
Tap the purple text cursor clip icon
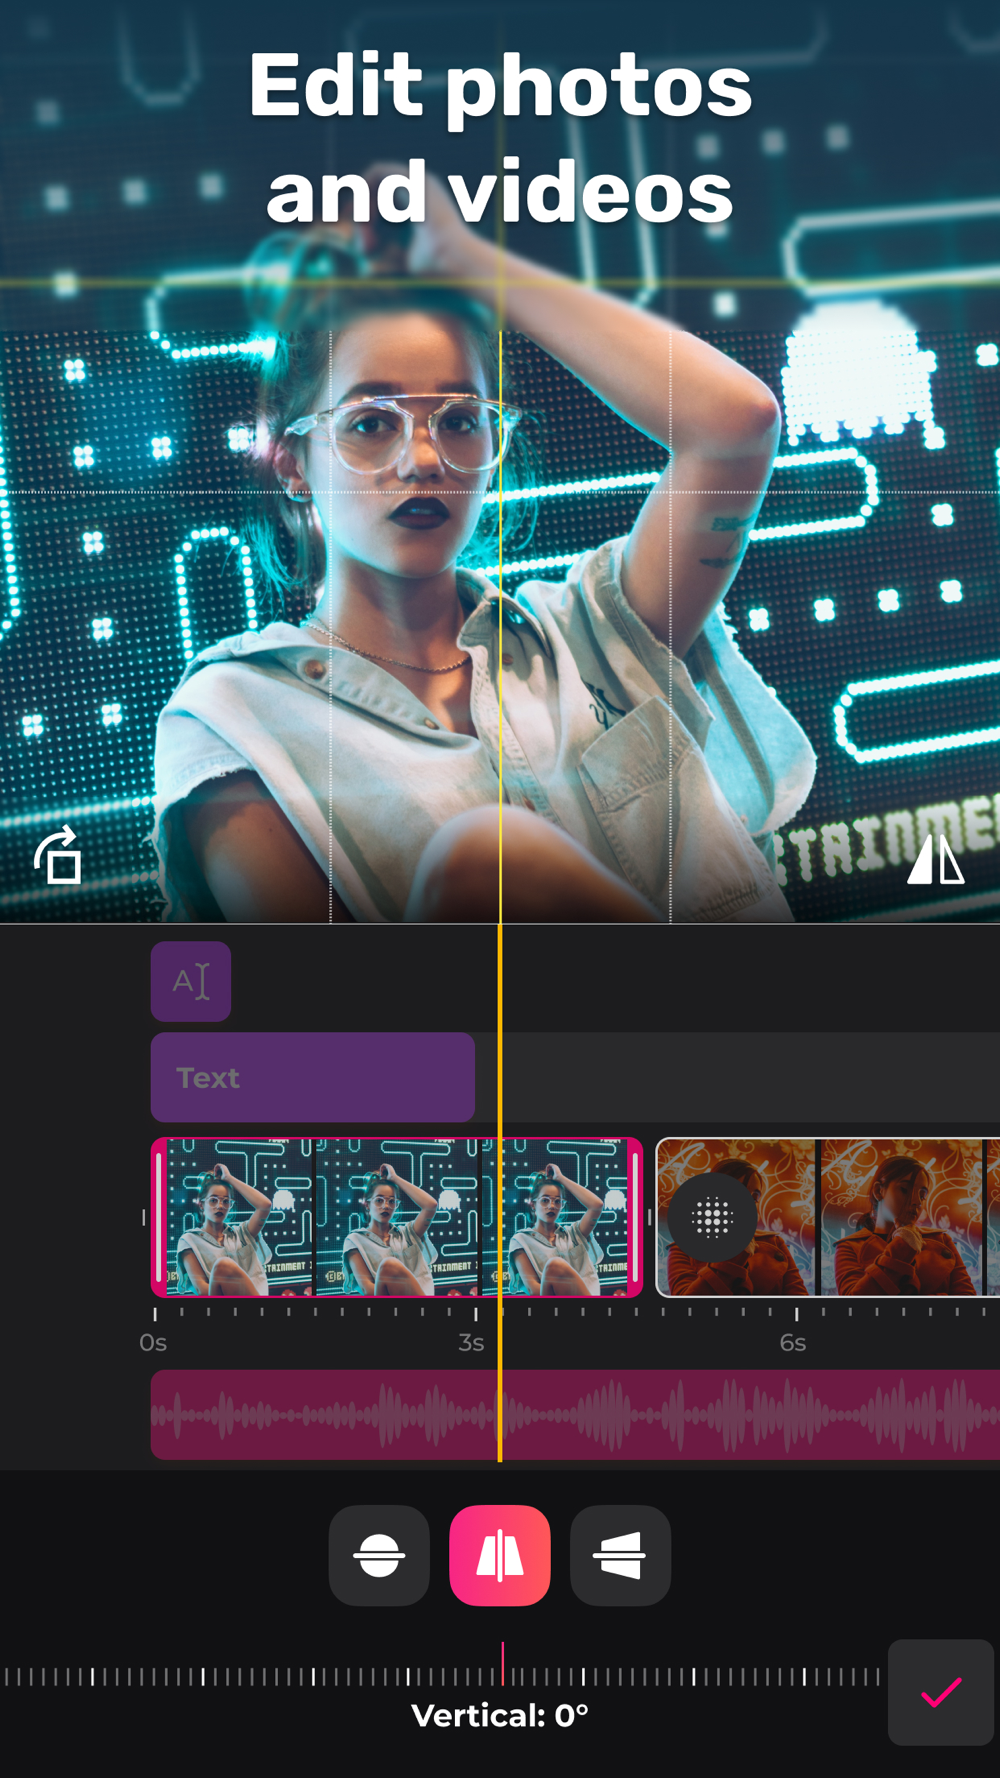click(191, 981)
